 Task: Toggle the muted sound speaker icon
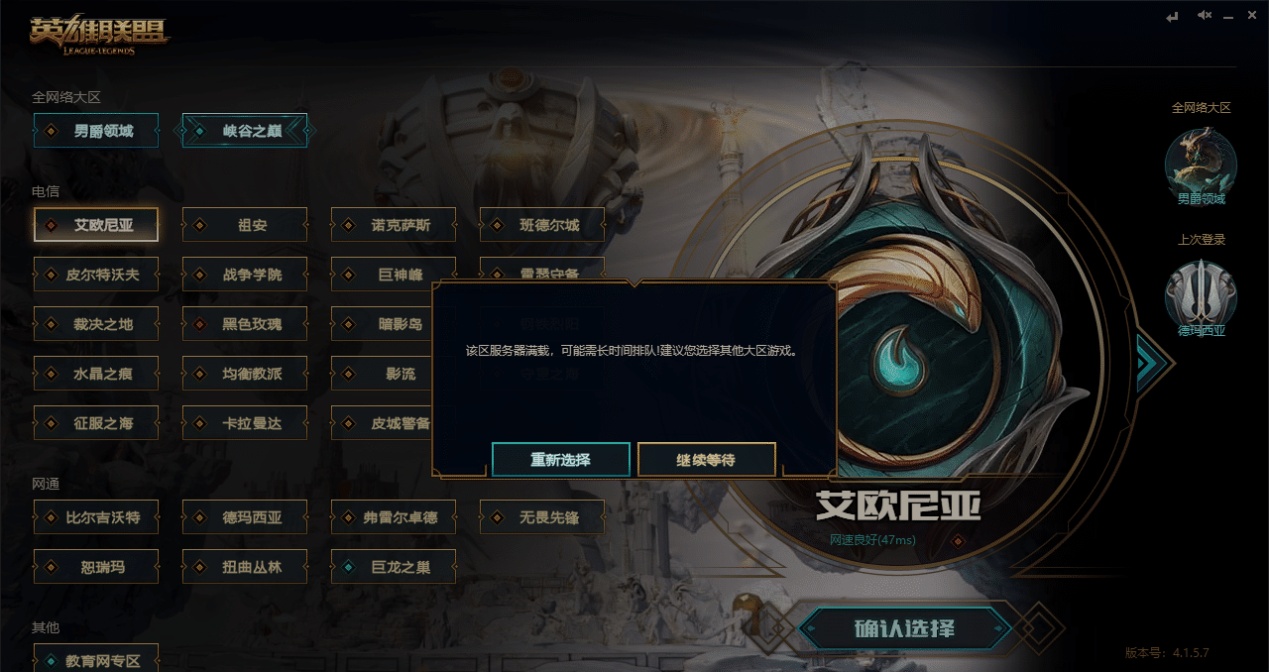(1205, 16)
